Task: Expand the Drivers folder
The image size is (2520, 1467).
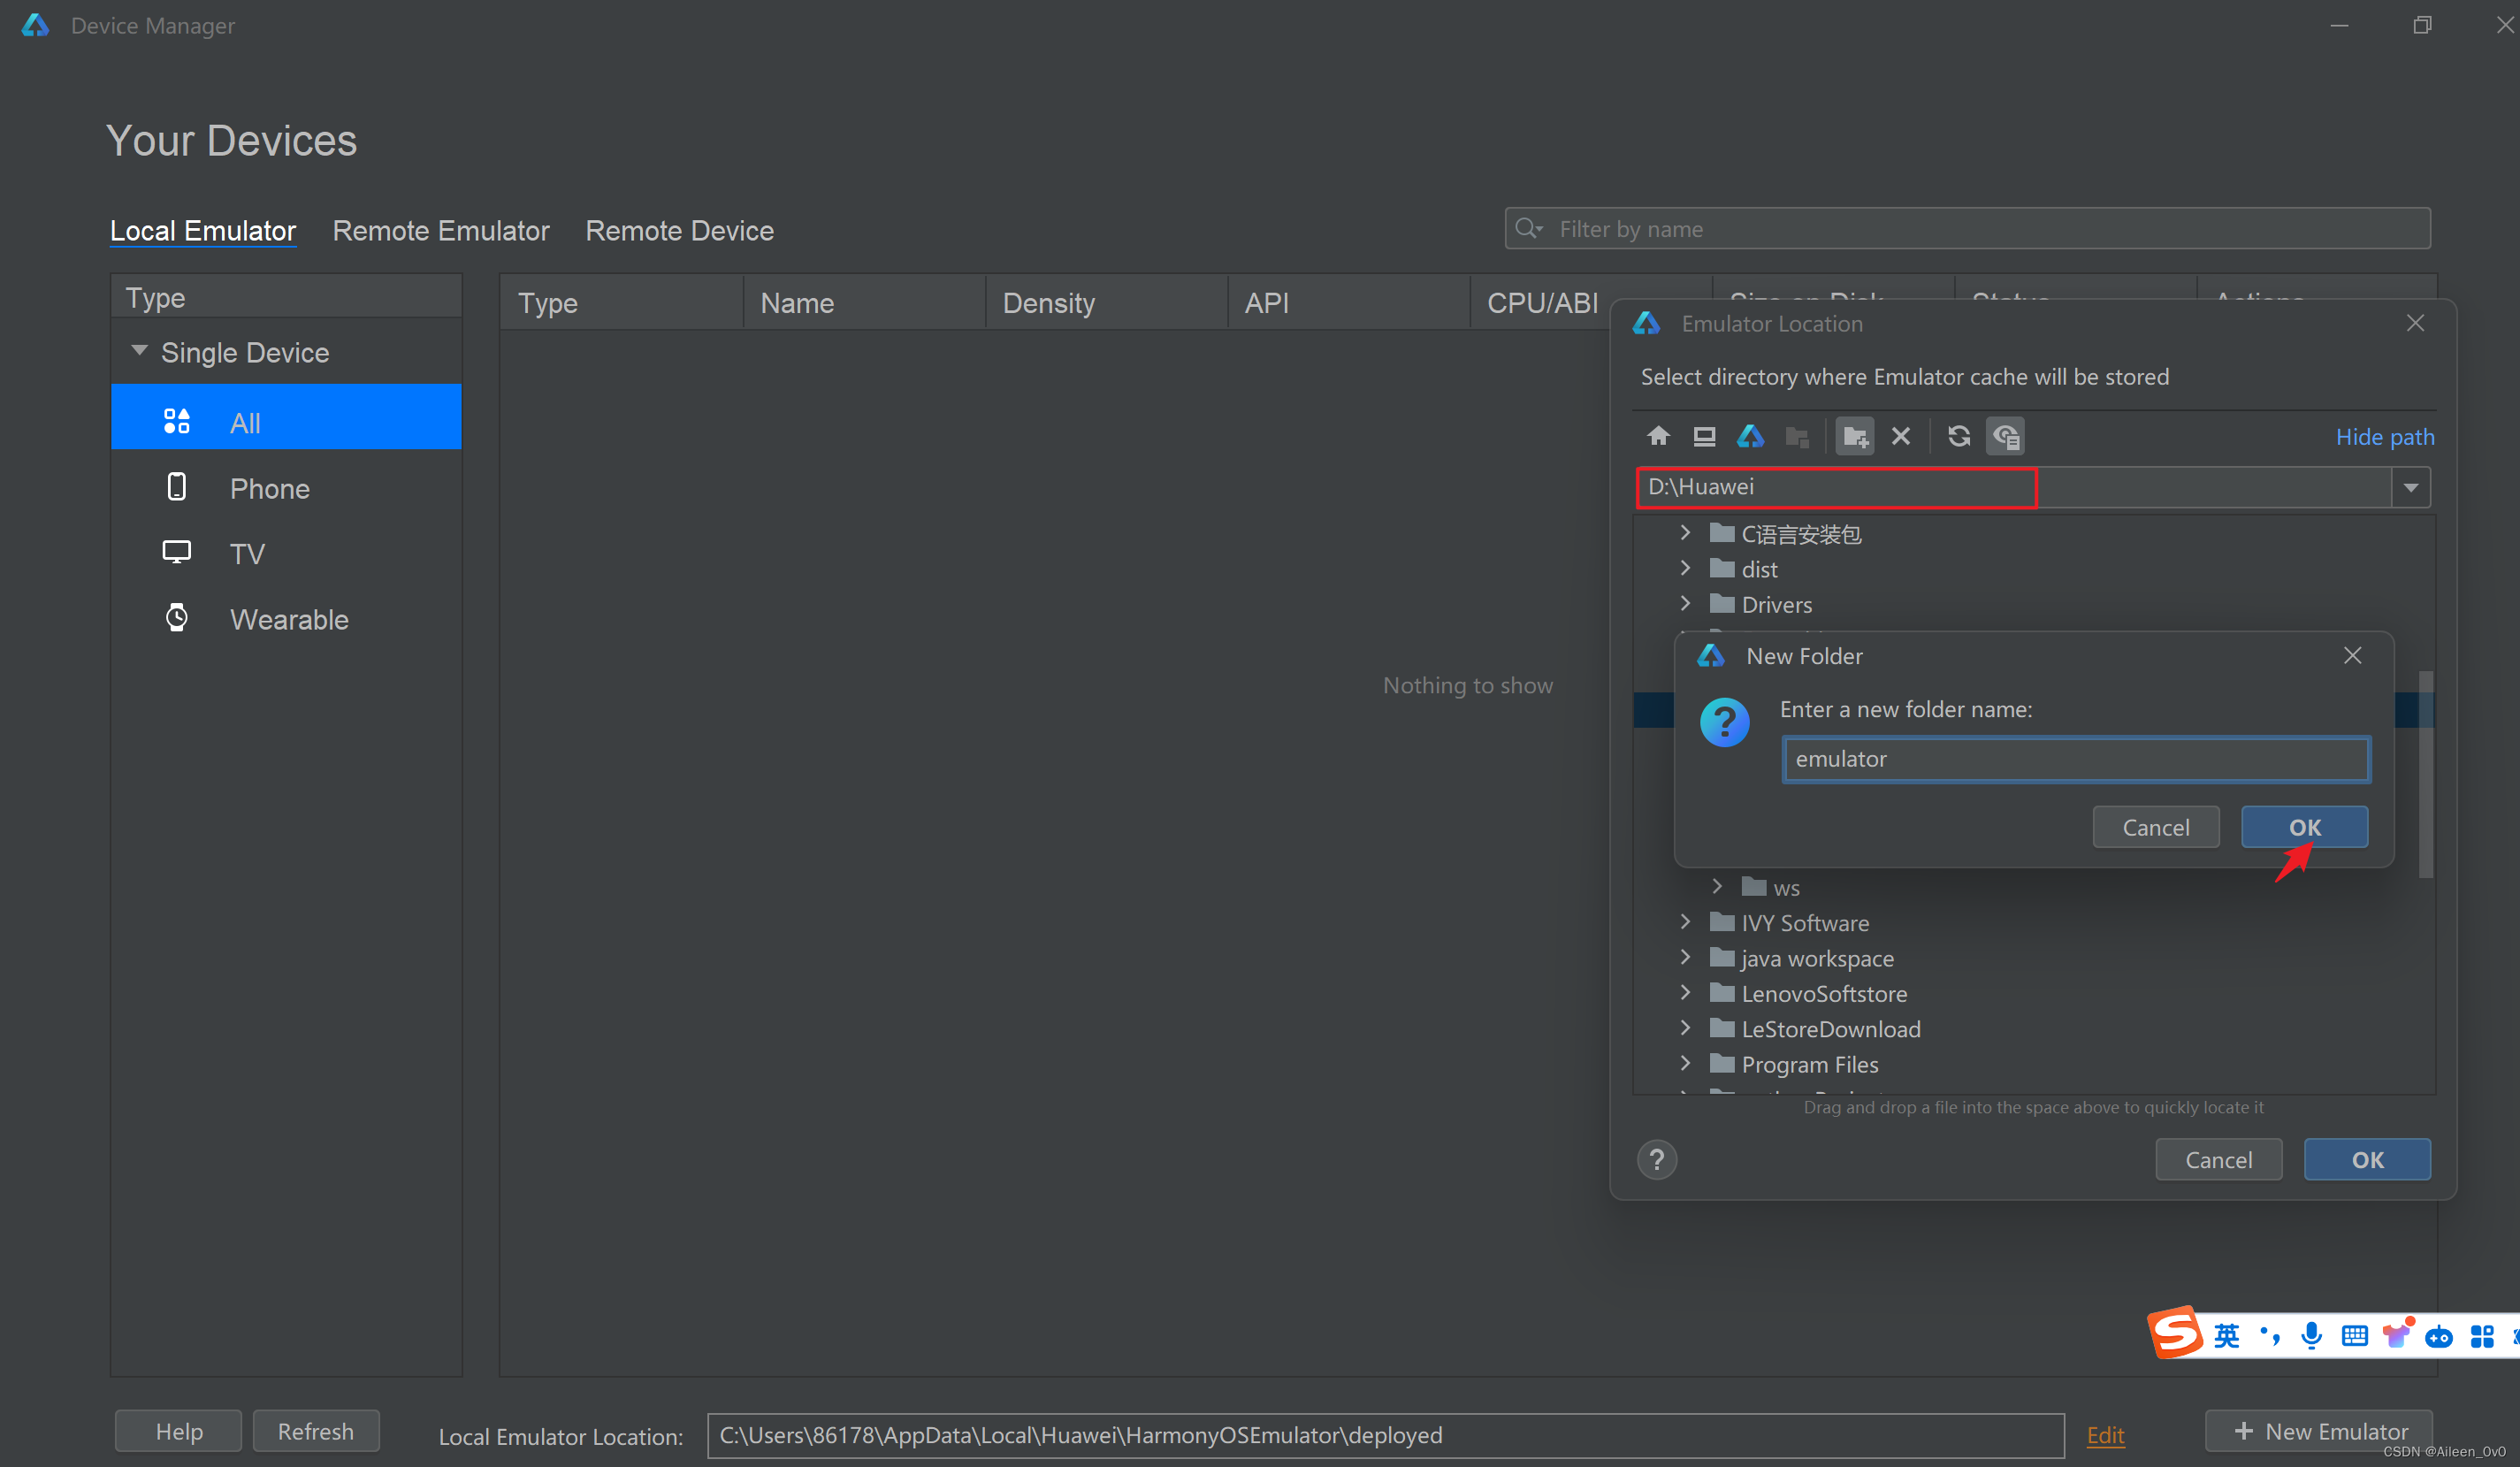Action: (1685, 603)
